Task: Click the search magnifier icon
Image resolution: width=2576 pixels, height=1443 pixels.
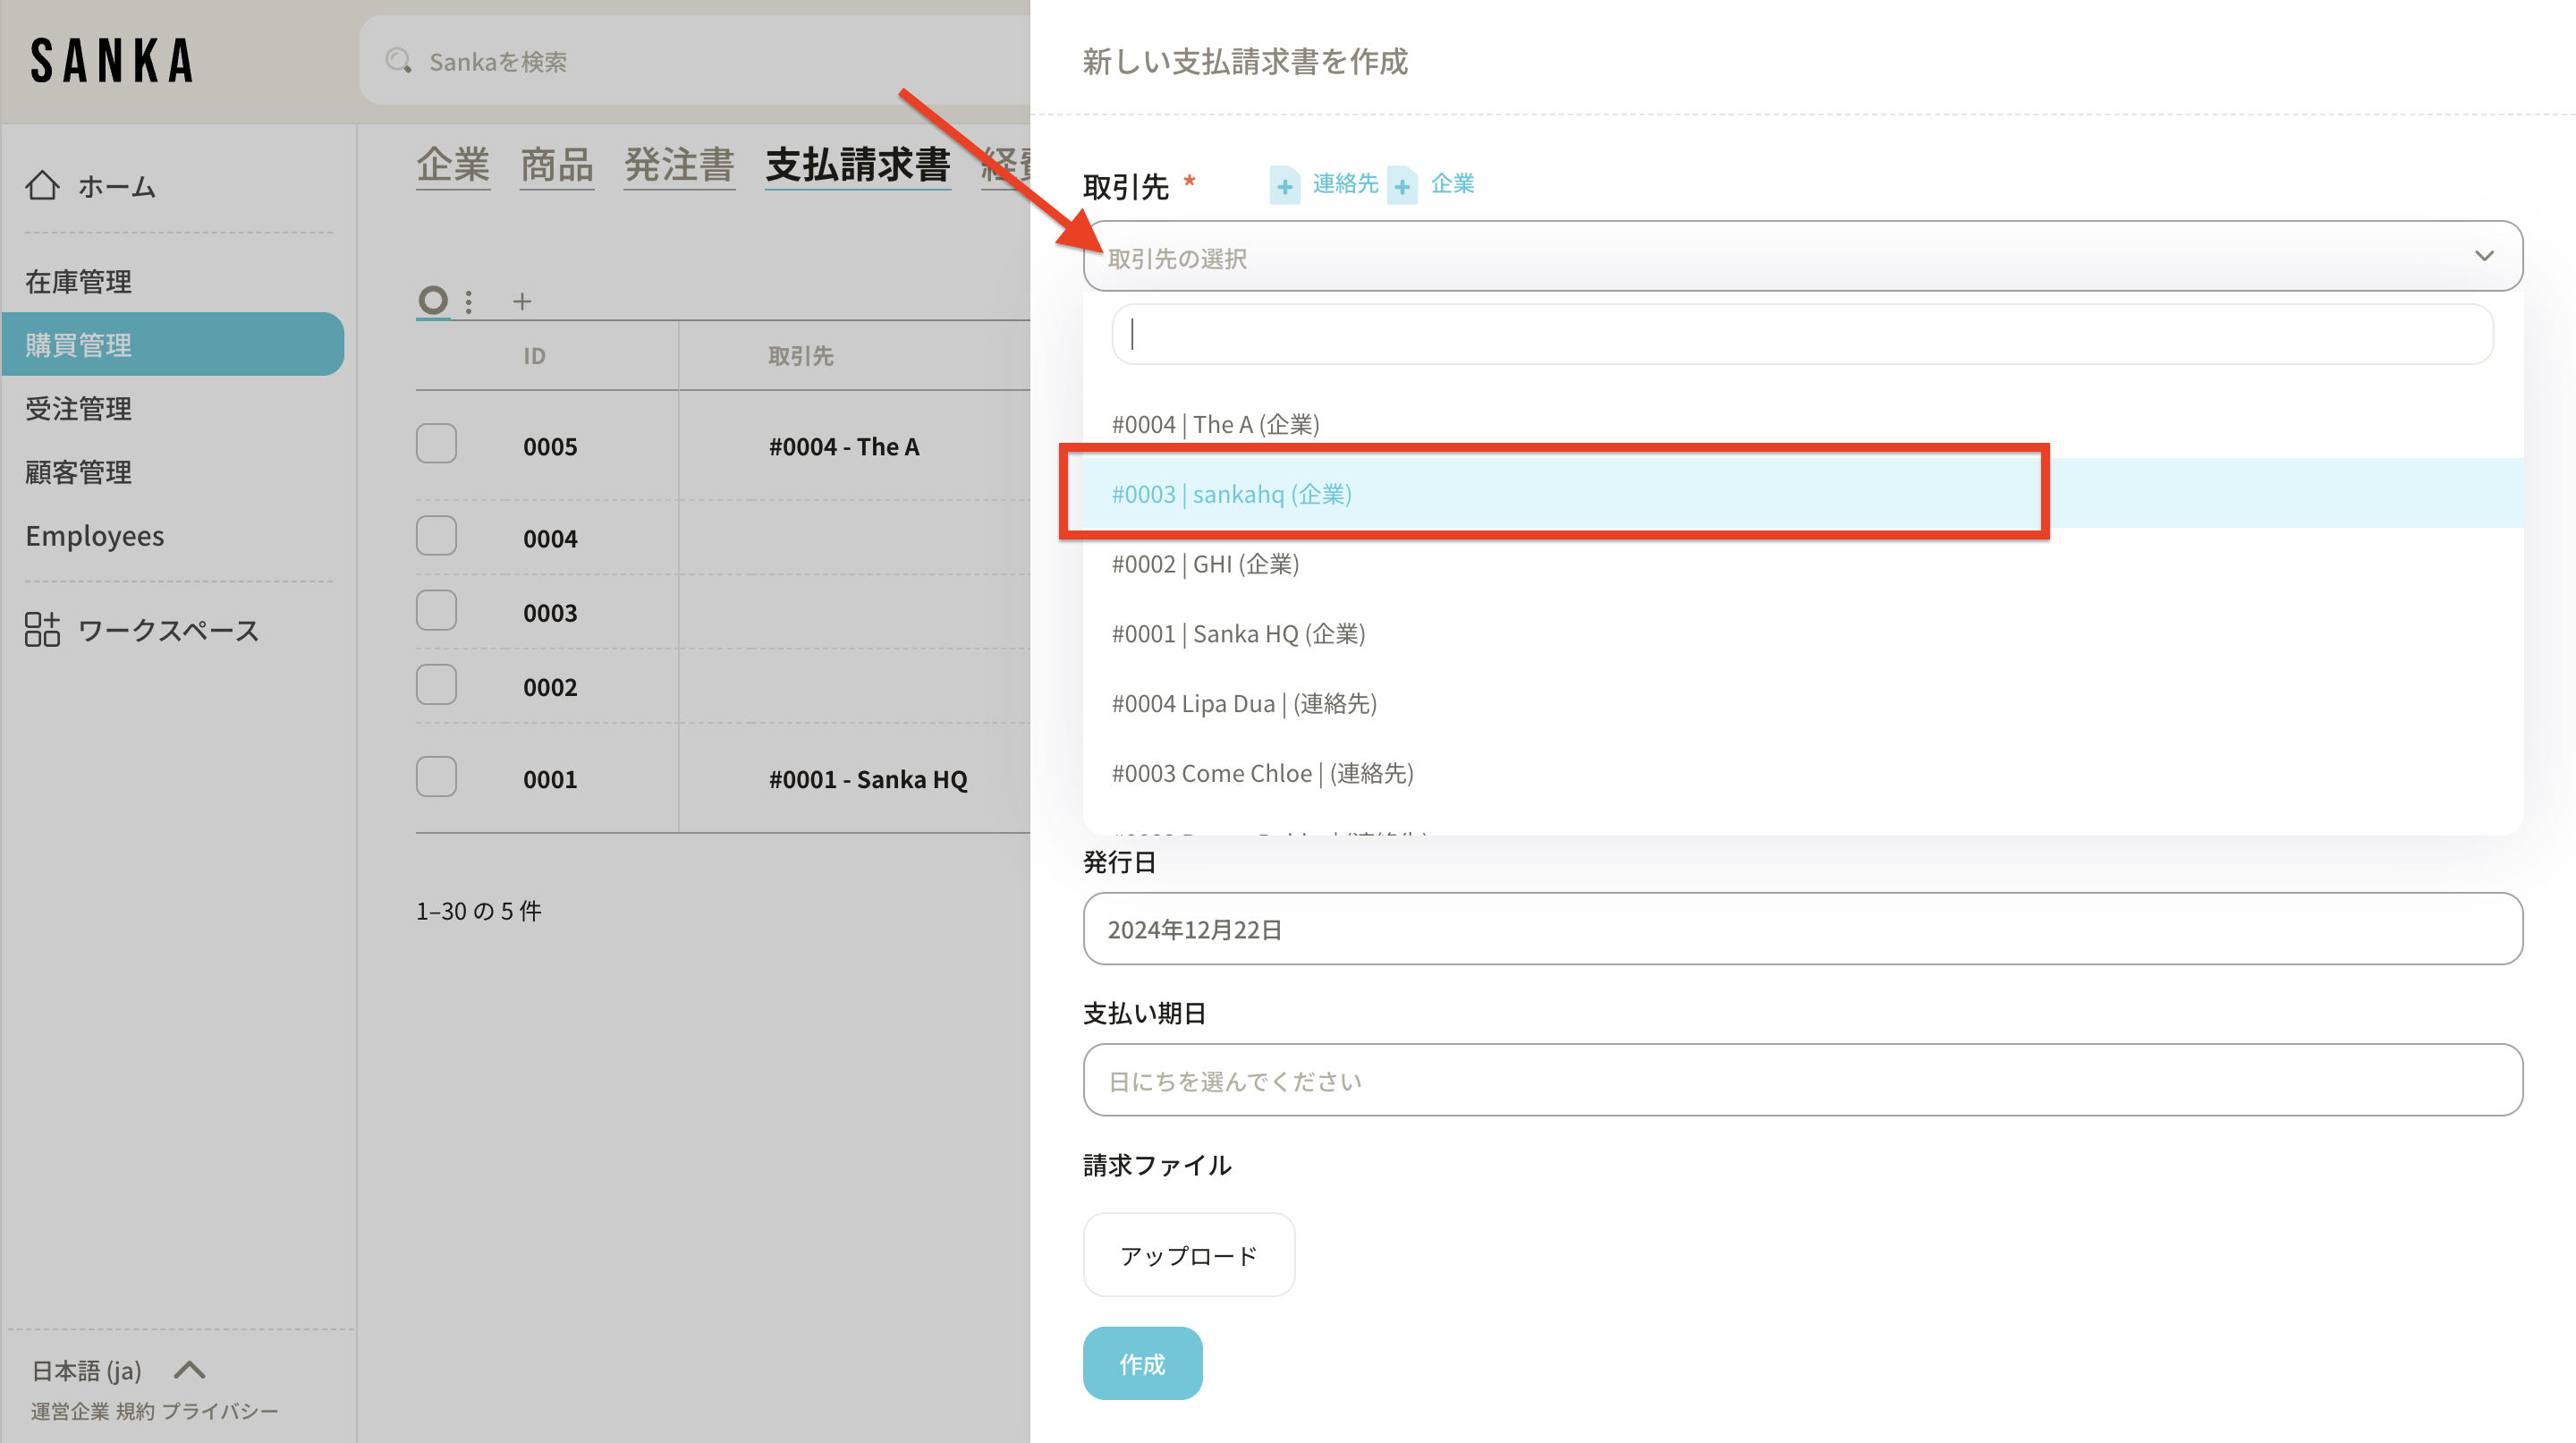Action: pos(398,61)
